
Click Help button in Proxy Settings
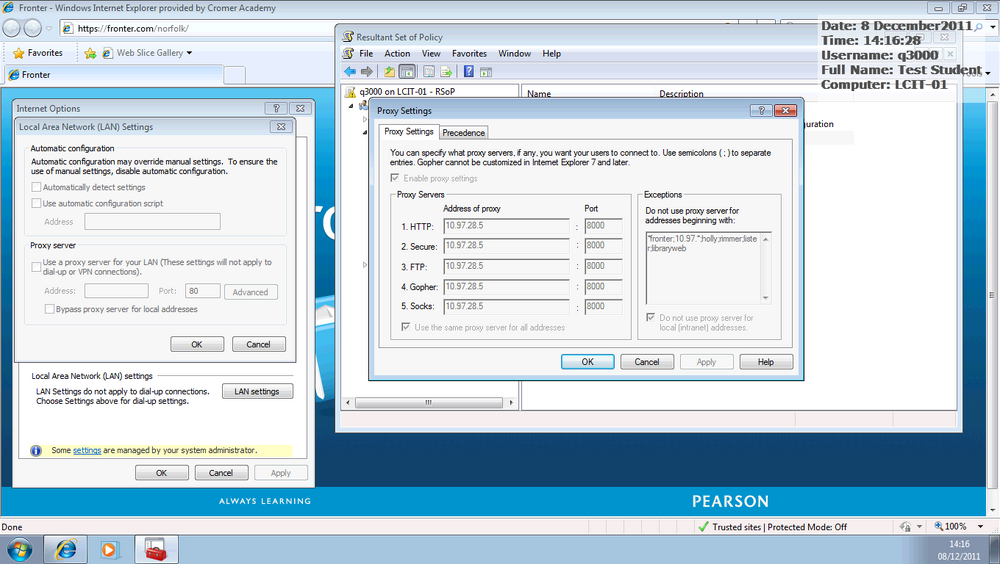click(766, 362)
